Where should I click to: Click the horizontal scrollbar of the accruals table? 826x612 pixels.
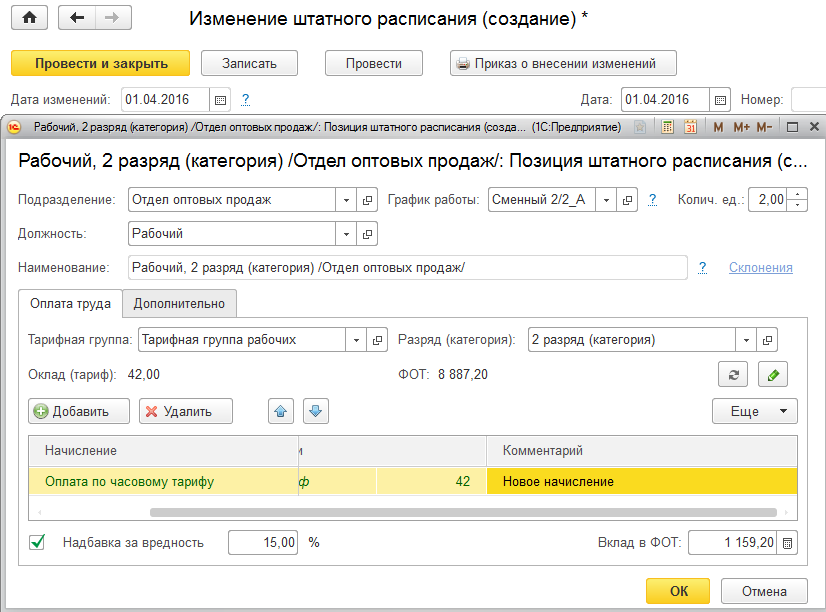pyautogui.click(x=400, y=512)
